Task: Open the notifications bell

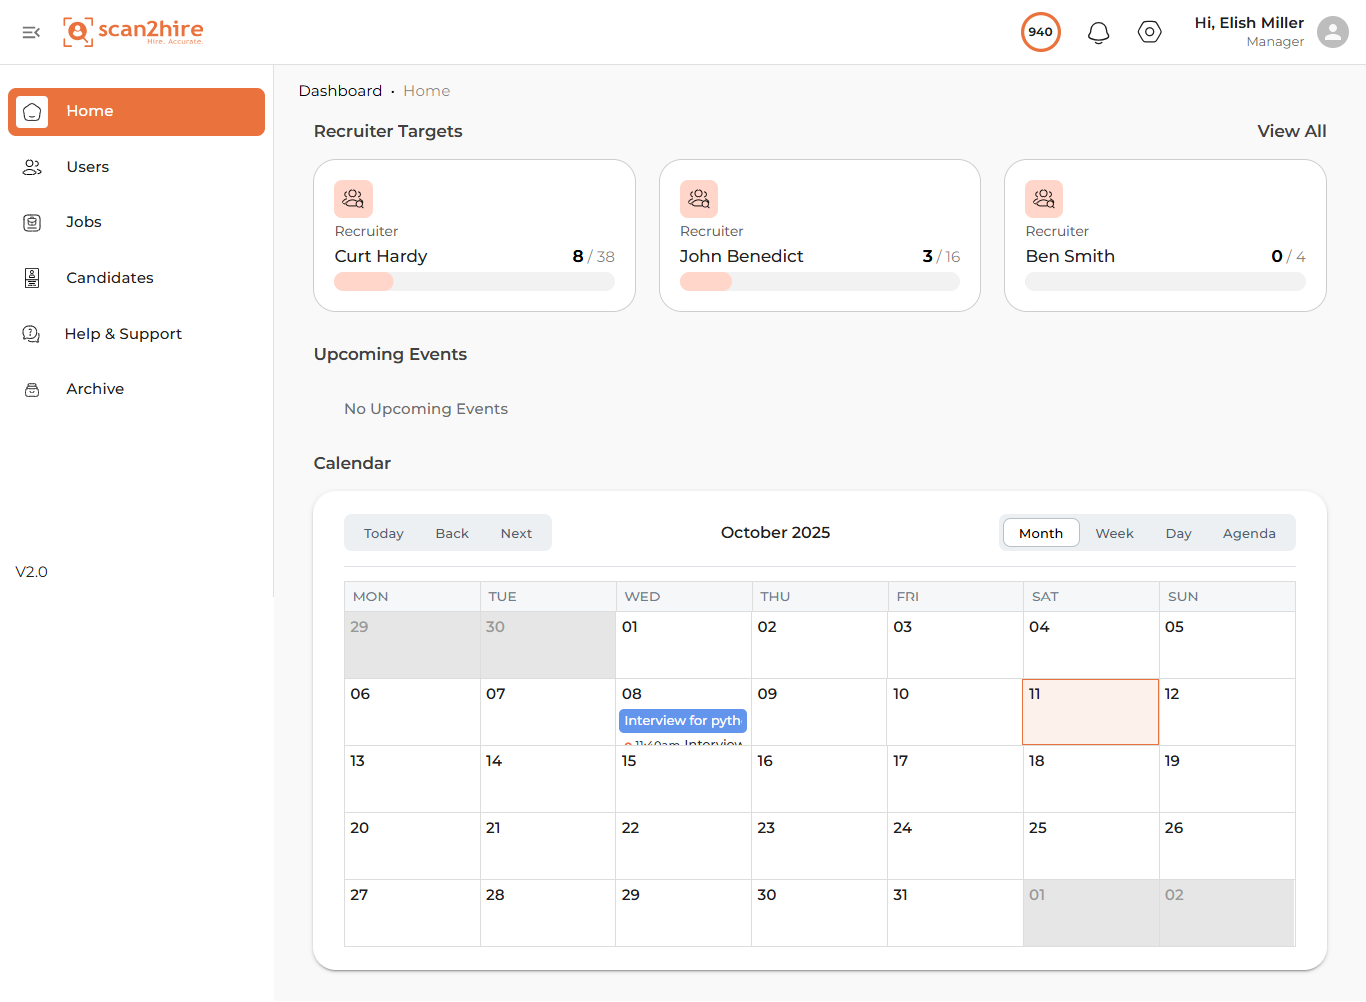Action: 1098,33
